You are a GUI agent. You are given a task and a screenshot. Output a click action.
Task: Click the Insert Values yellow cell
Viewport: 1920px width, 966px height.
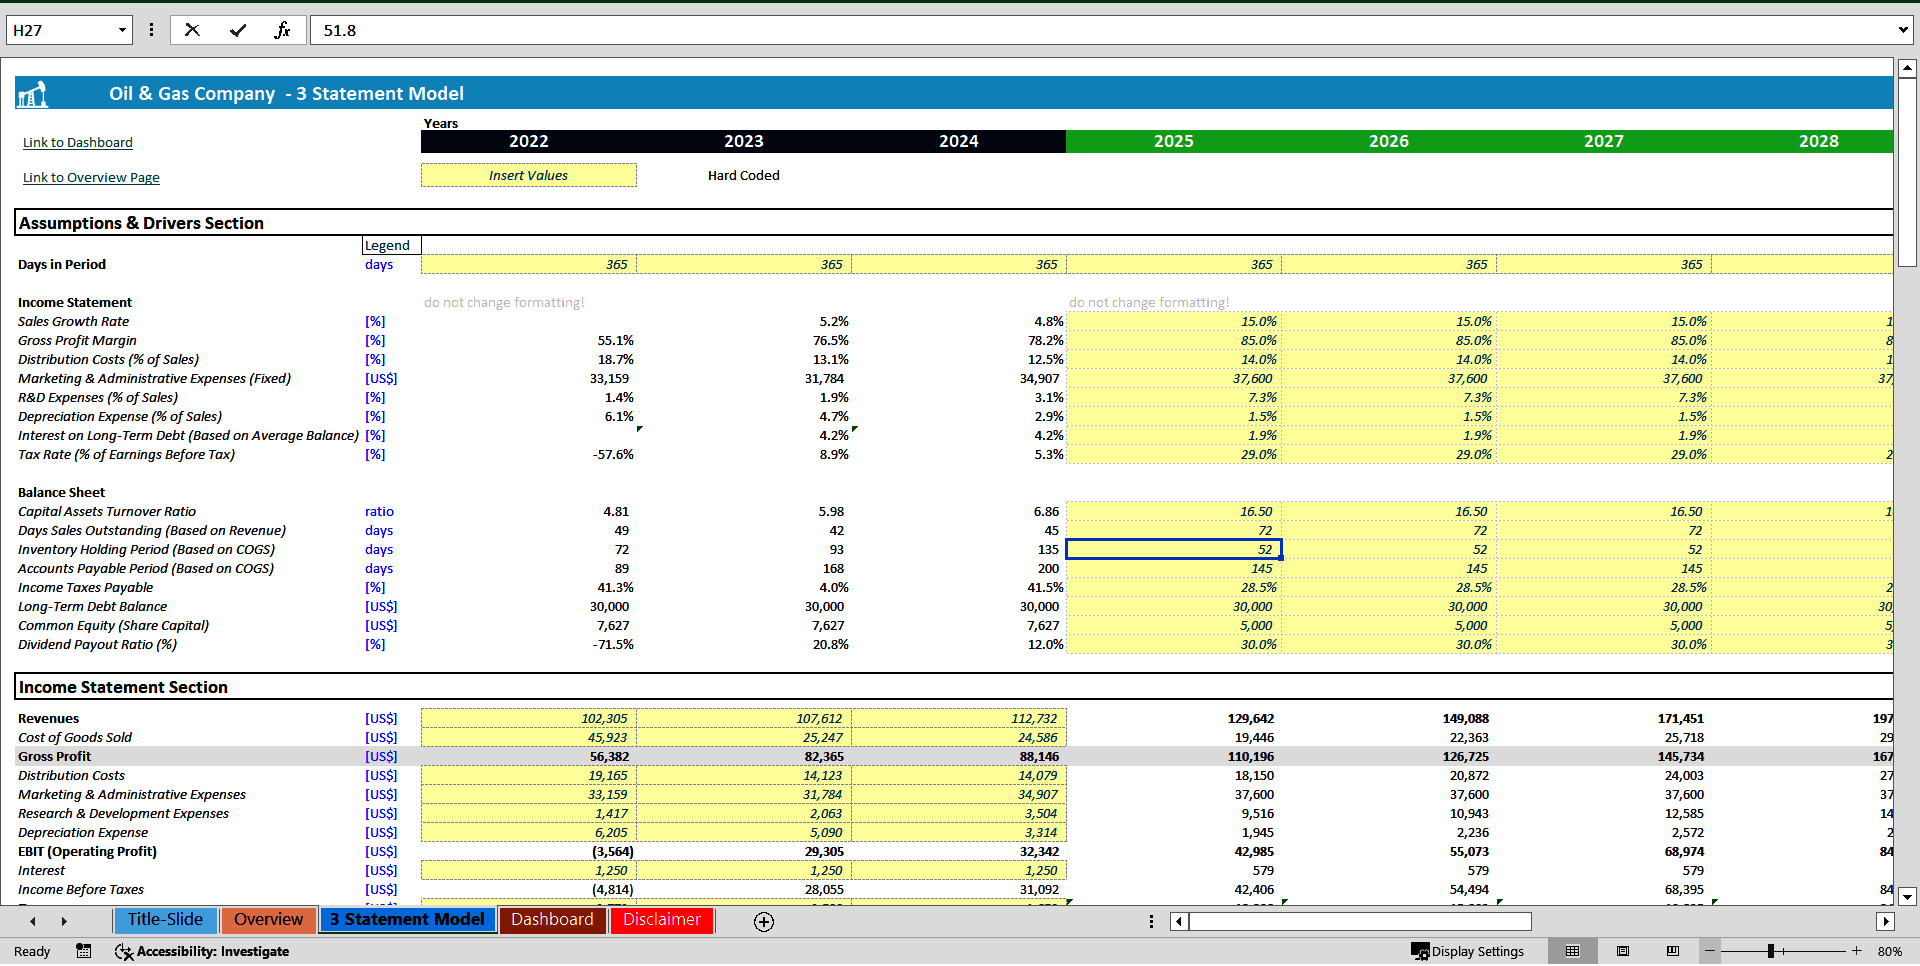pos(529,175)
